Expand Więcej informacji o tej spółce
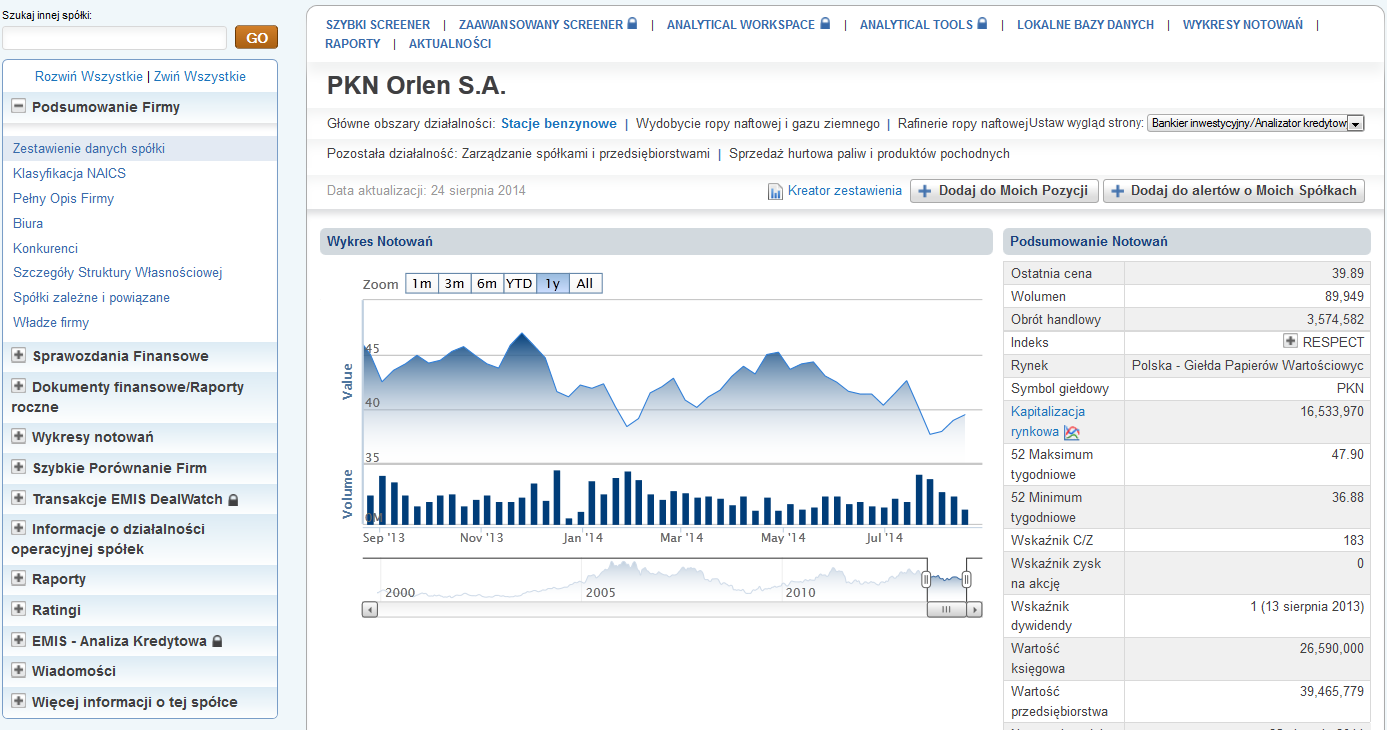The height and width of the screenshot is (730, 1387). 18,701
